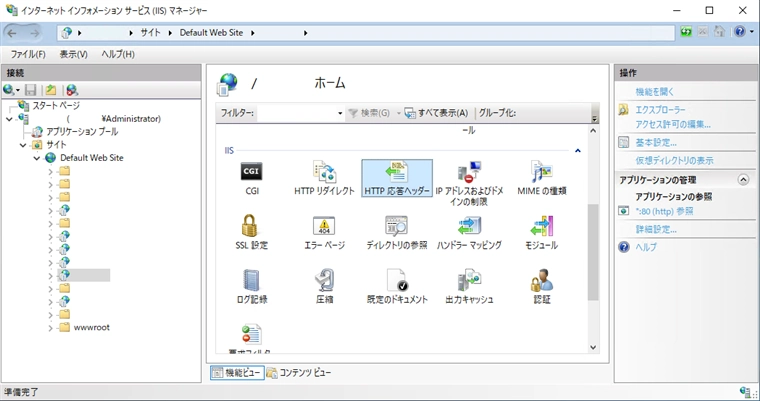Screen dimensions: 760x401
Task: Click the network icon in status bar corner
Action: [745, 392]
